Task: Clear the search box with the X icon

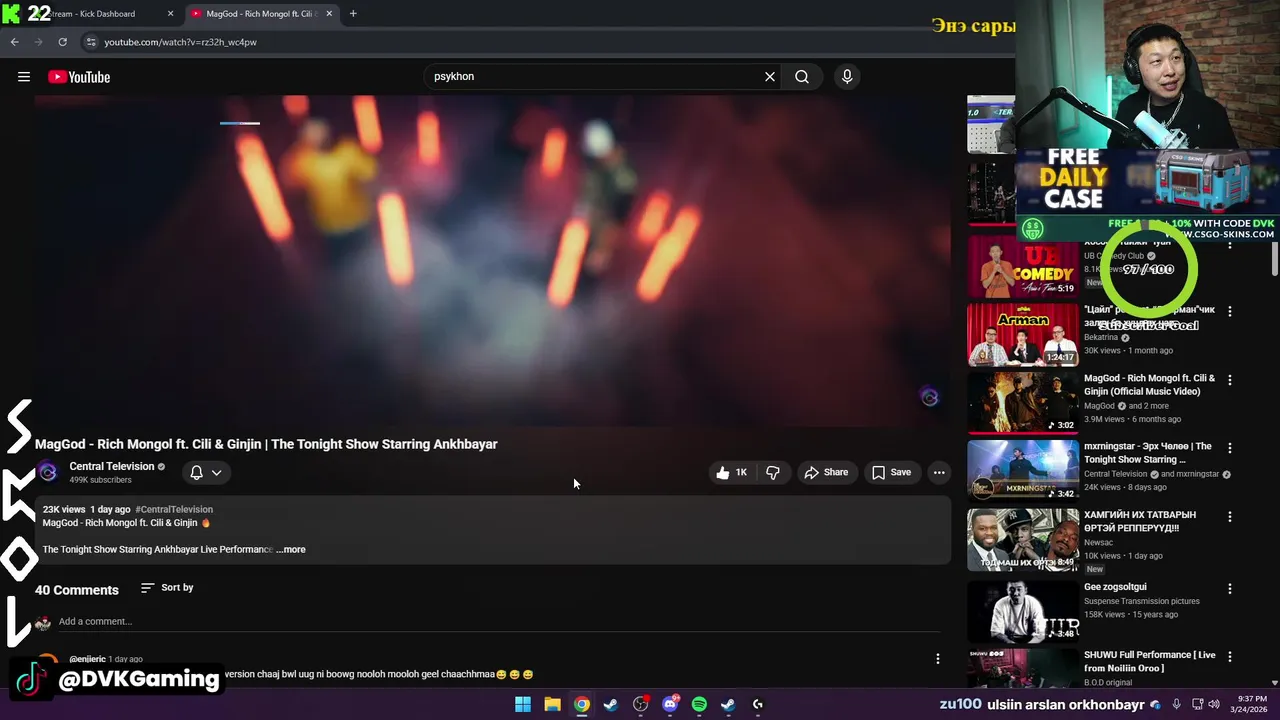Action: click(770, 76)
